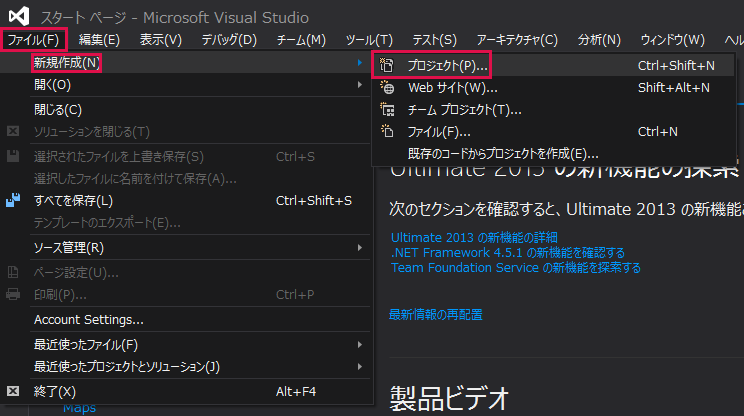The height and width of the screenshot is (416, 744).
Task: Open the アーキテクチャ(C) menu
Action: pyautogui.click(x=517, y=39)
